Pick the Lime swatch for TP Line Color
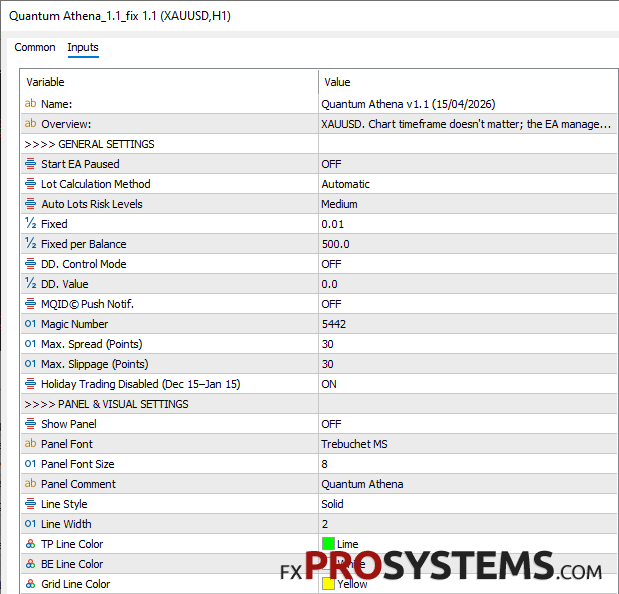The image size is (619, 594). coord(328,543)
